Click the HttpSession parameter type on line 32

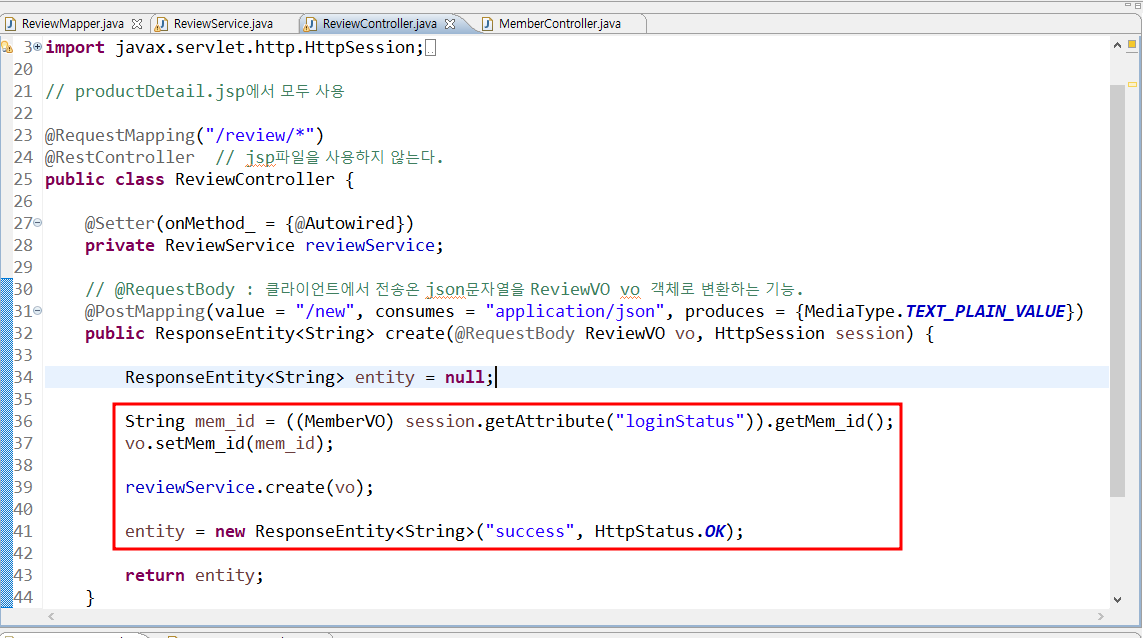coord(769,333)
